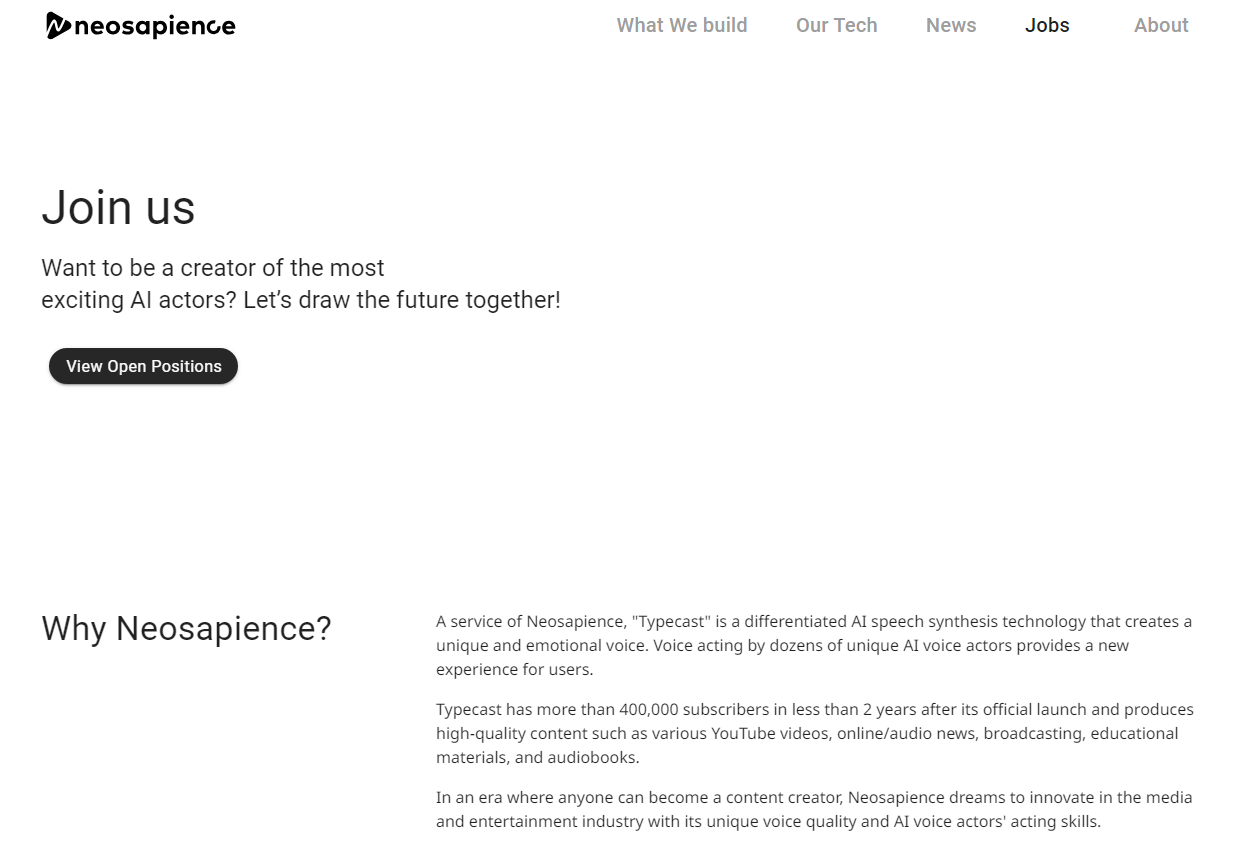Click the line about AI voice actors' acting skills
The height and width of the screenshot is (850, 1249).
click(x=768, y=821)
